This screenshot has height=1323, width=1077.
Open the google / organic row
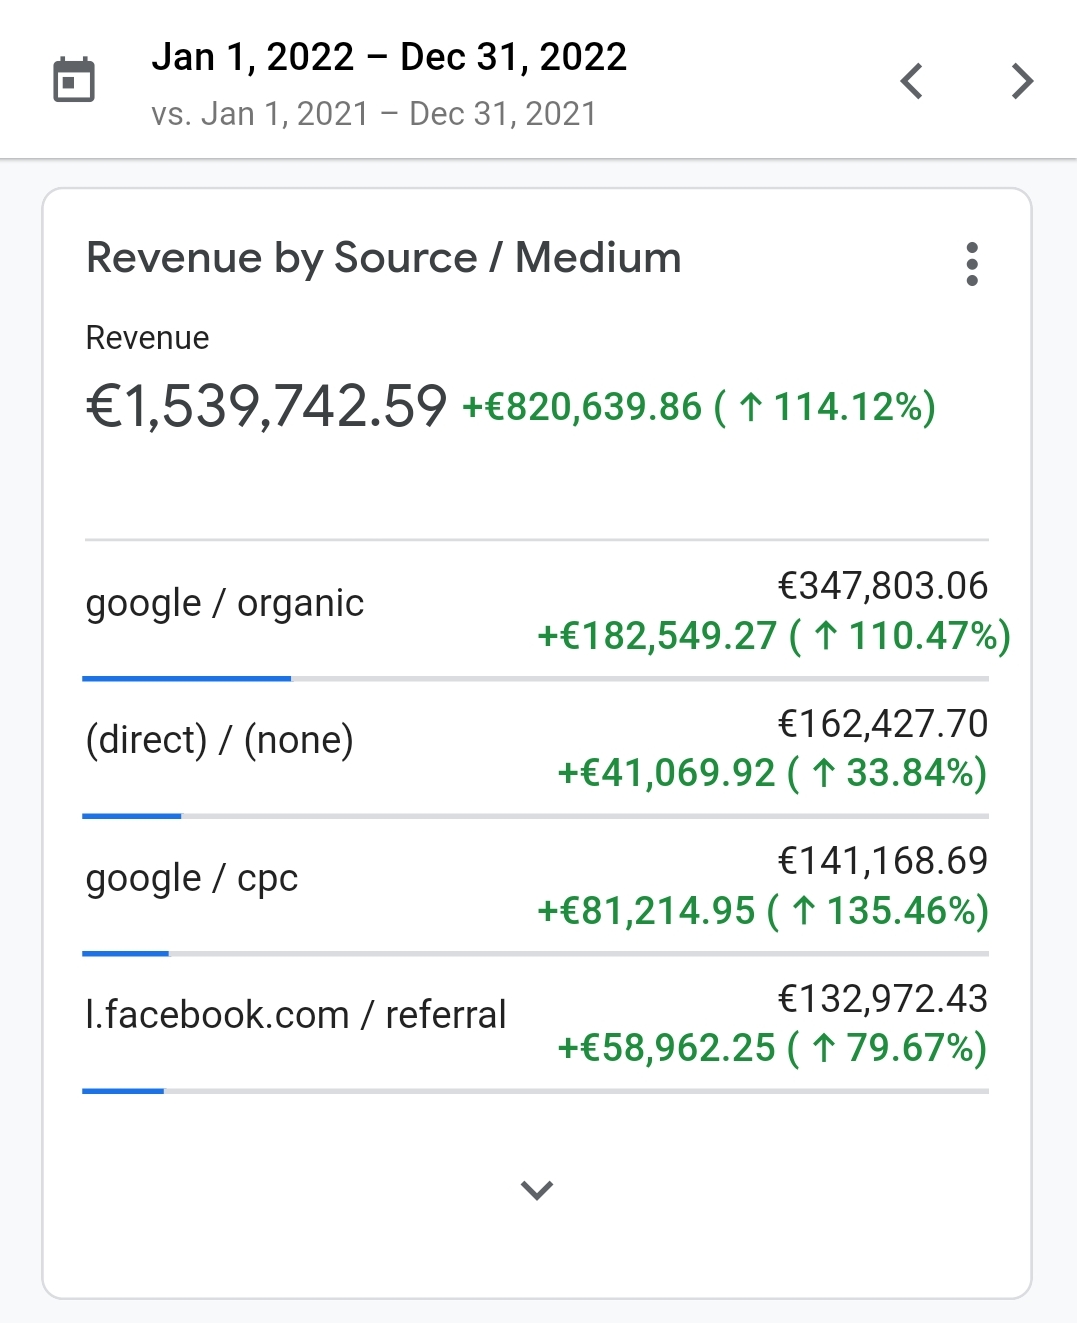click(x=225, y=604)
